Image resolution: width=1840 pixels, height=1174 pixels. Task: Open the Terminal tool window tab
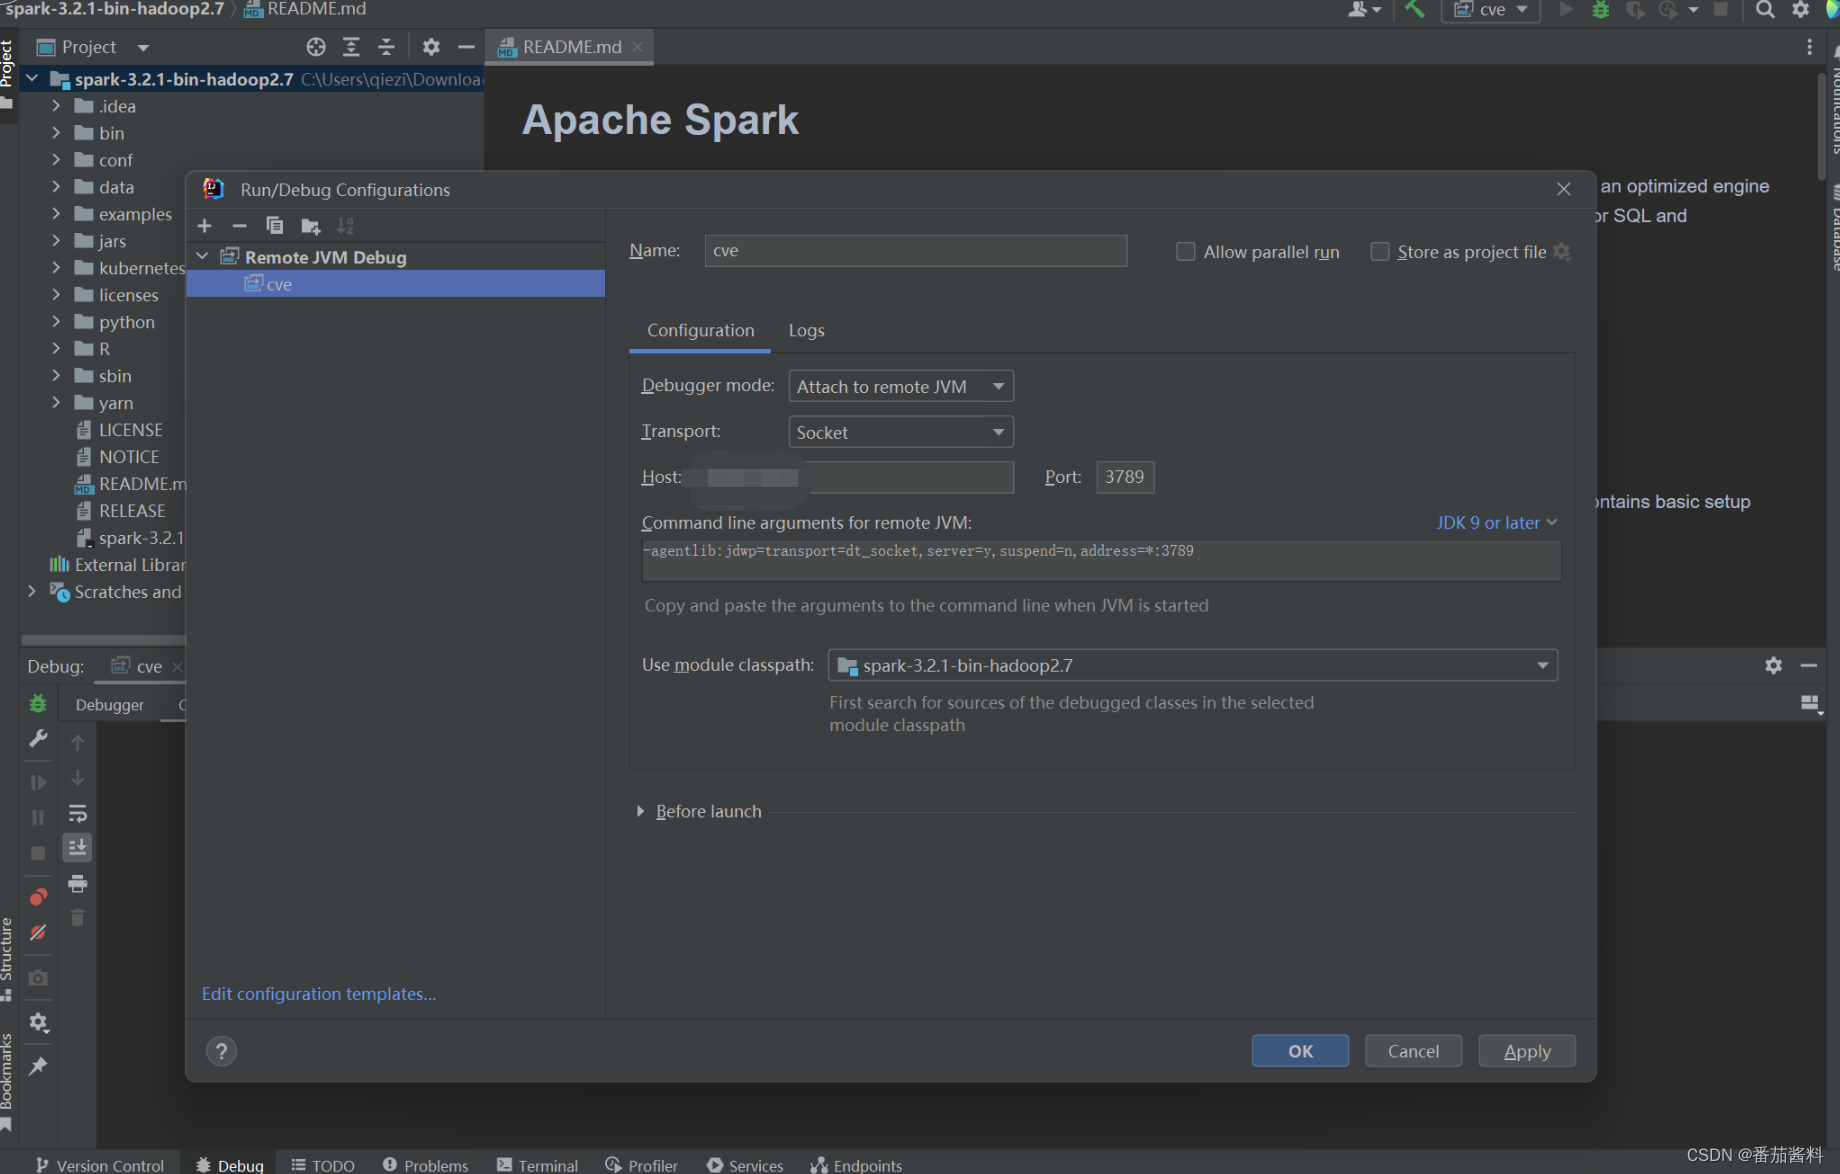click(x=537, y=1165)
